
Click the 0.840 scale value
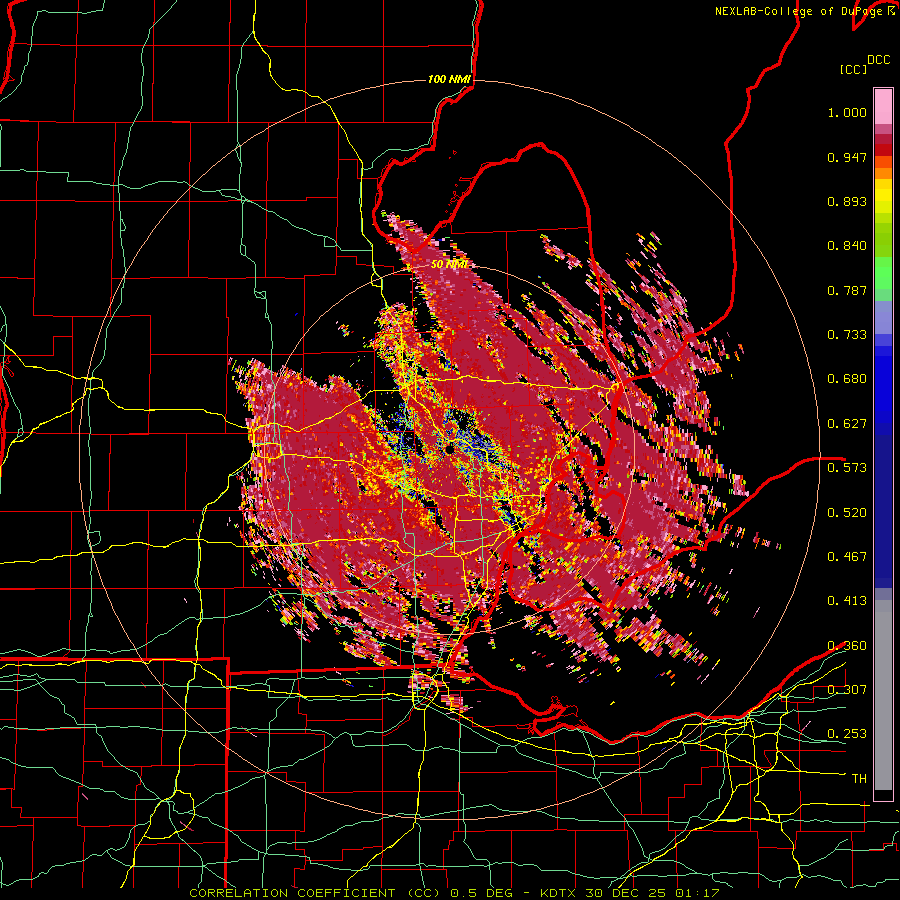(x=847, y=246)
